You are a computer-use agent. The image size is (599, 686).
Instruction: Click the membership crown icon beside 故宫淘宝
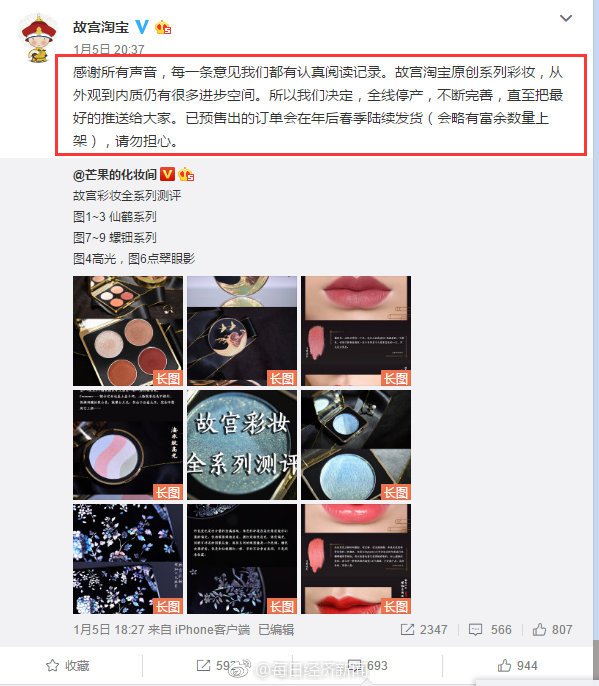pyautogui.click(x=163, y=28)
